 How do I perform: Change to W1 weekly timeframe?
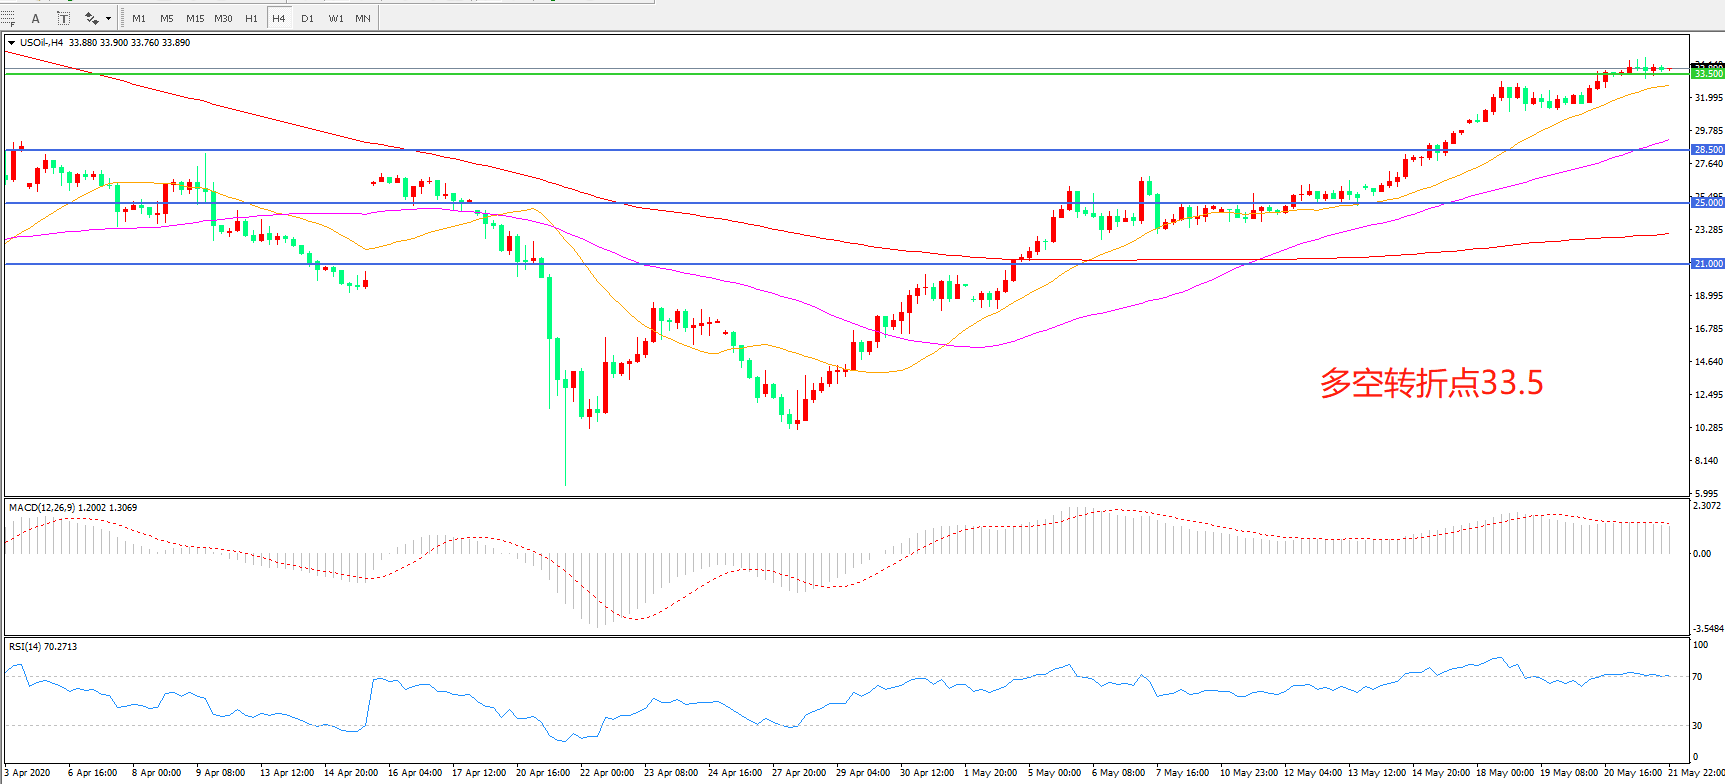[x=336, y=18]
